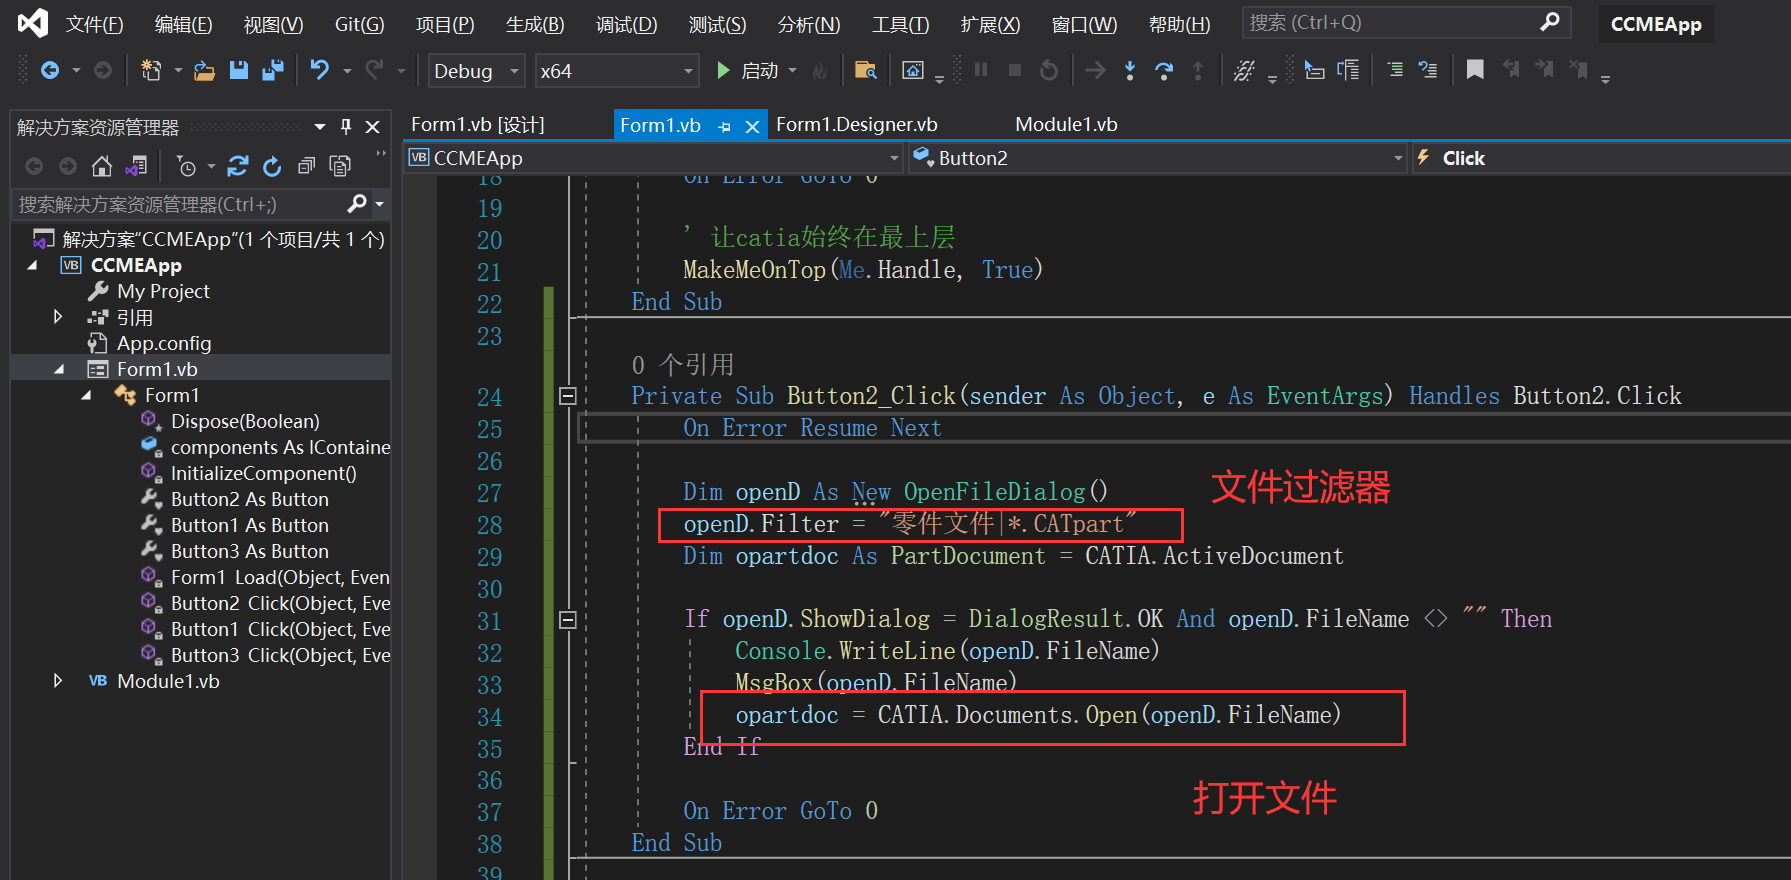Click the Show All Files icon
The width and height of the screenshot is (1791, 880).
pyautogui.click(x=341, y=166)
